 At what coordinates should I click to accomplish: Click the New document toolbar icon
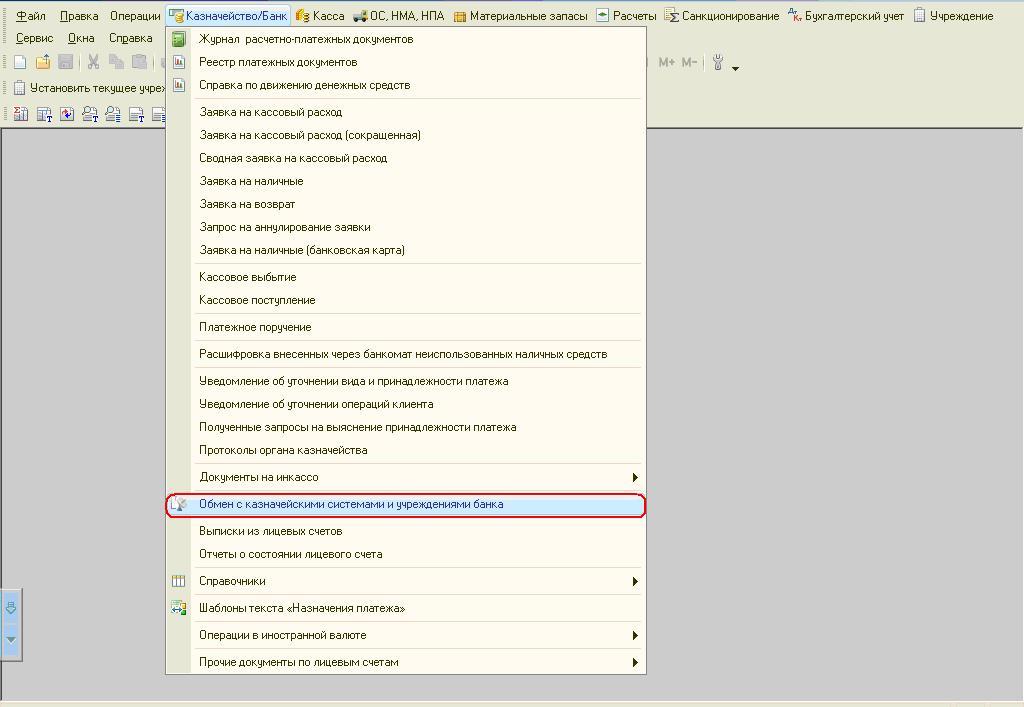tap(20, 63)
